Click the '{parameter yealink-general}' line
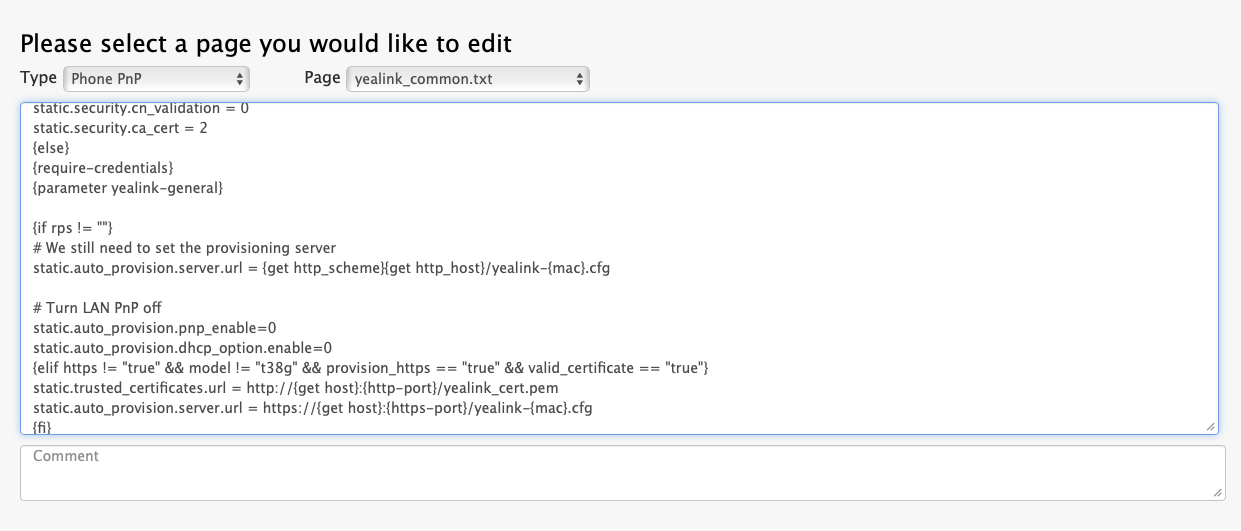 point(128,188)
